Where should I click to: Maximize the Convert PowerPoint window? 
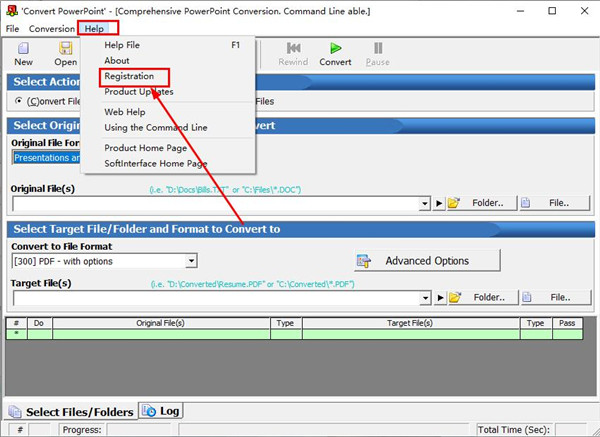click(552, 11)
